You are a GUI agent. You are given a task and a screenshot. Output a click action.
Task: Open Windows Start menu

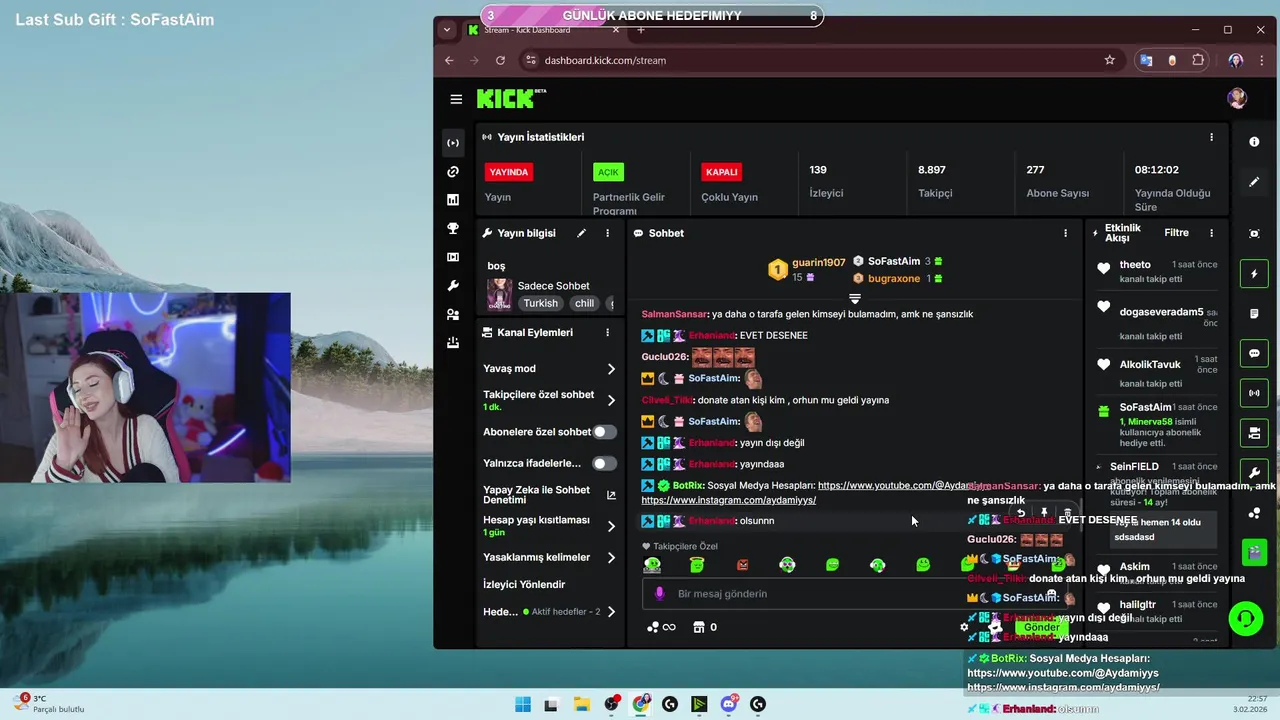point(522,704)
